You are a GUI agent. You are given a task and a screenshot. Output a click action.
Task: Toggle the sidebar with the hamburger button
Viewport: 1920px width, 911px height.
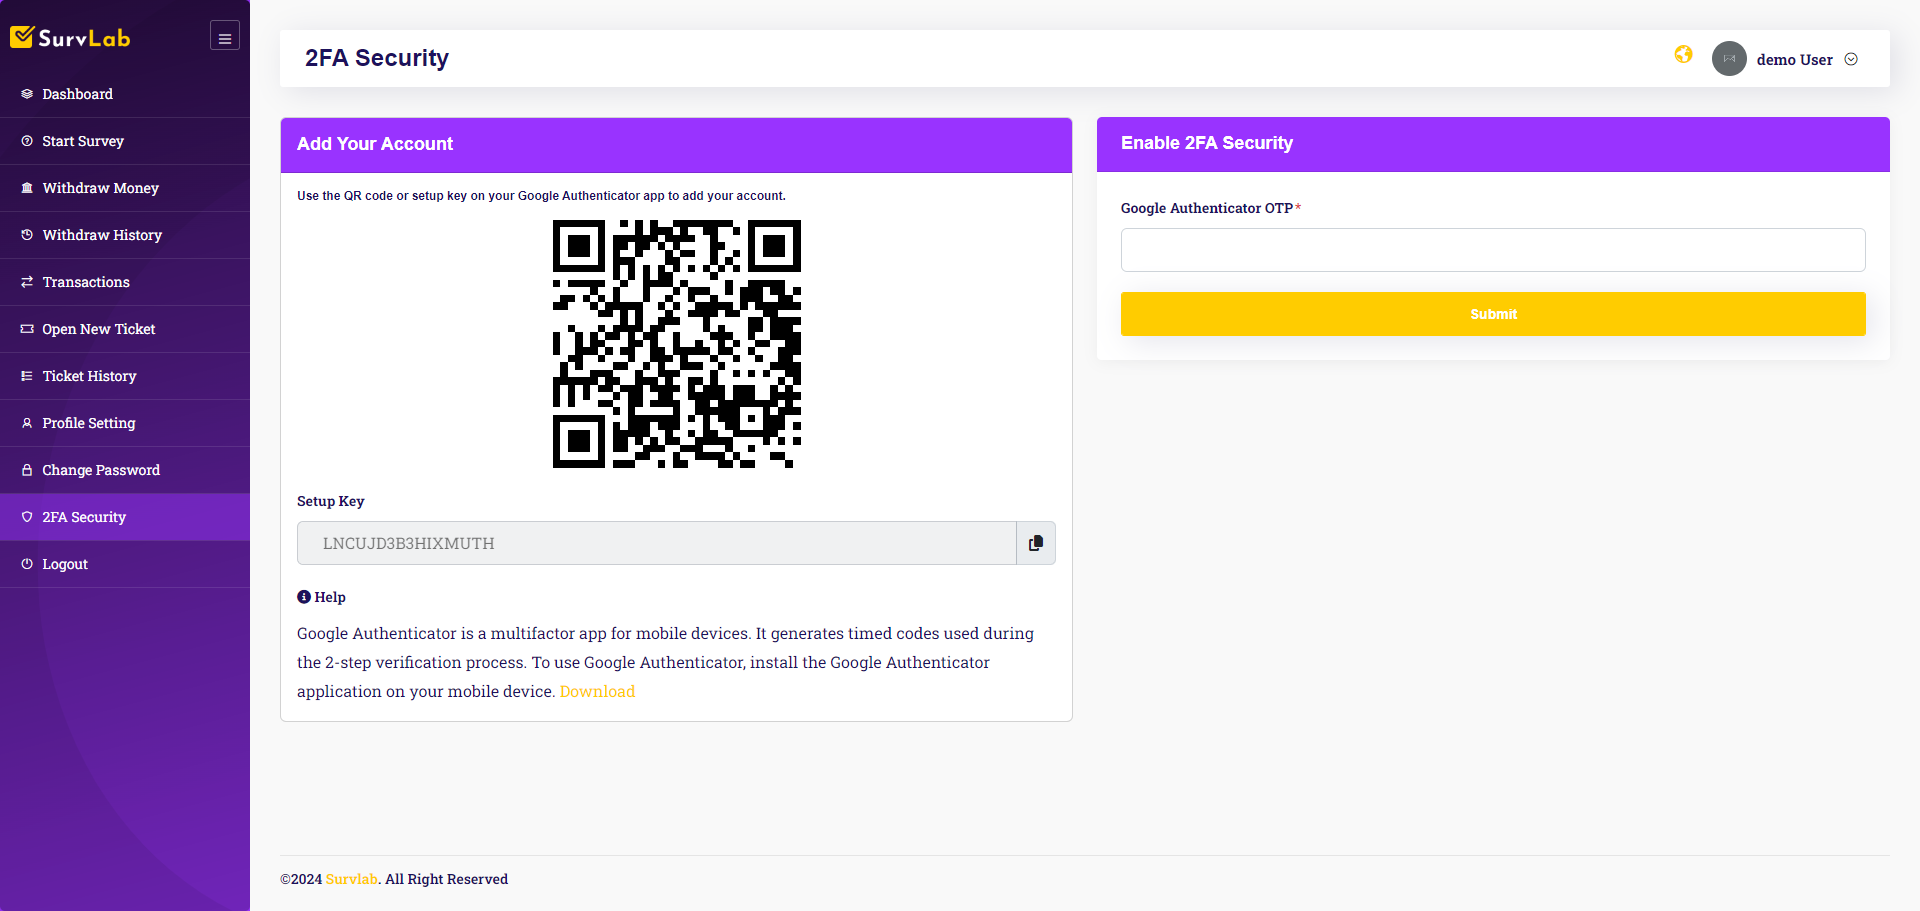pos(224,35)
